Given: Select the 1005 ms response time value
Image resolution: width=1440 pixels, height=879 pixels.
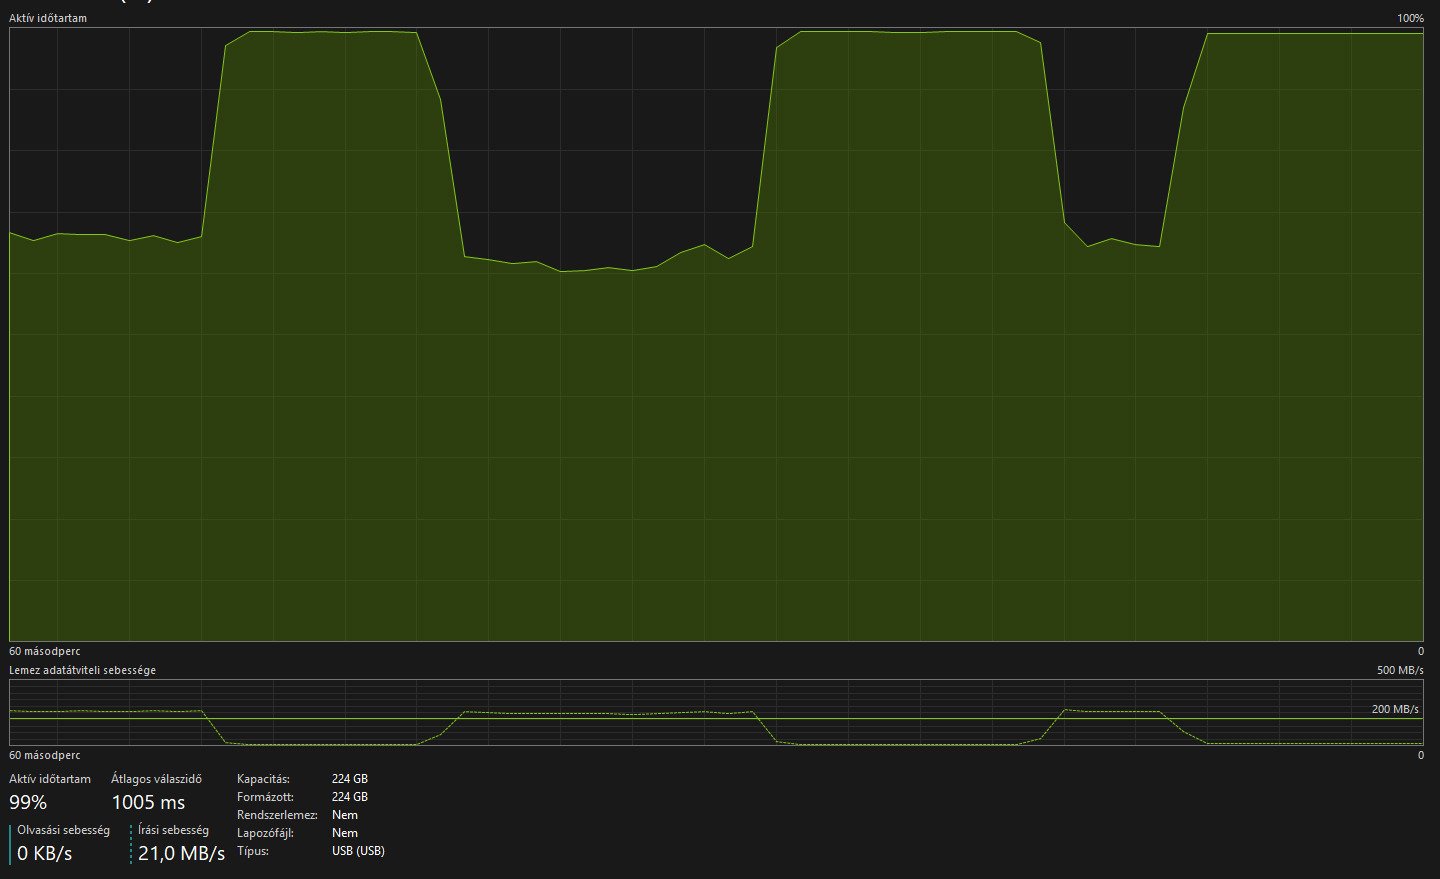Looking at the screenshot, I should click(x=148, y=802).
